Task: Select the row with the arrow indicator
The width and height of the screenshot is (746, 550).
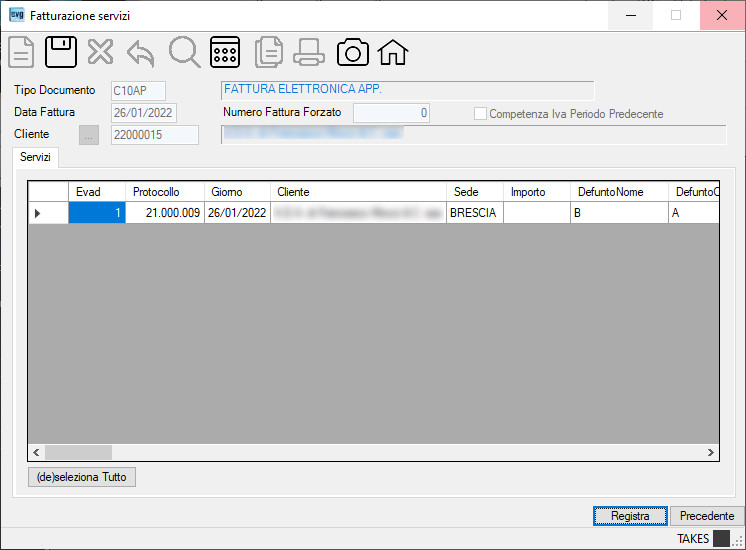Action: (48, 213)
